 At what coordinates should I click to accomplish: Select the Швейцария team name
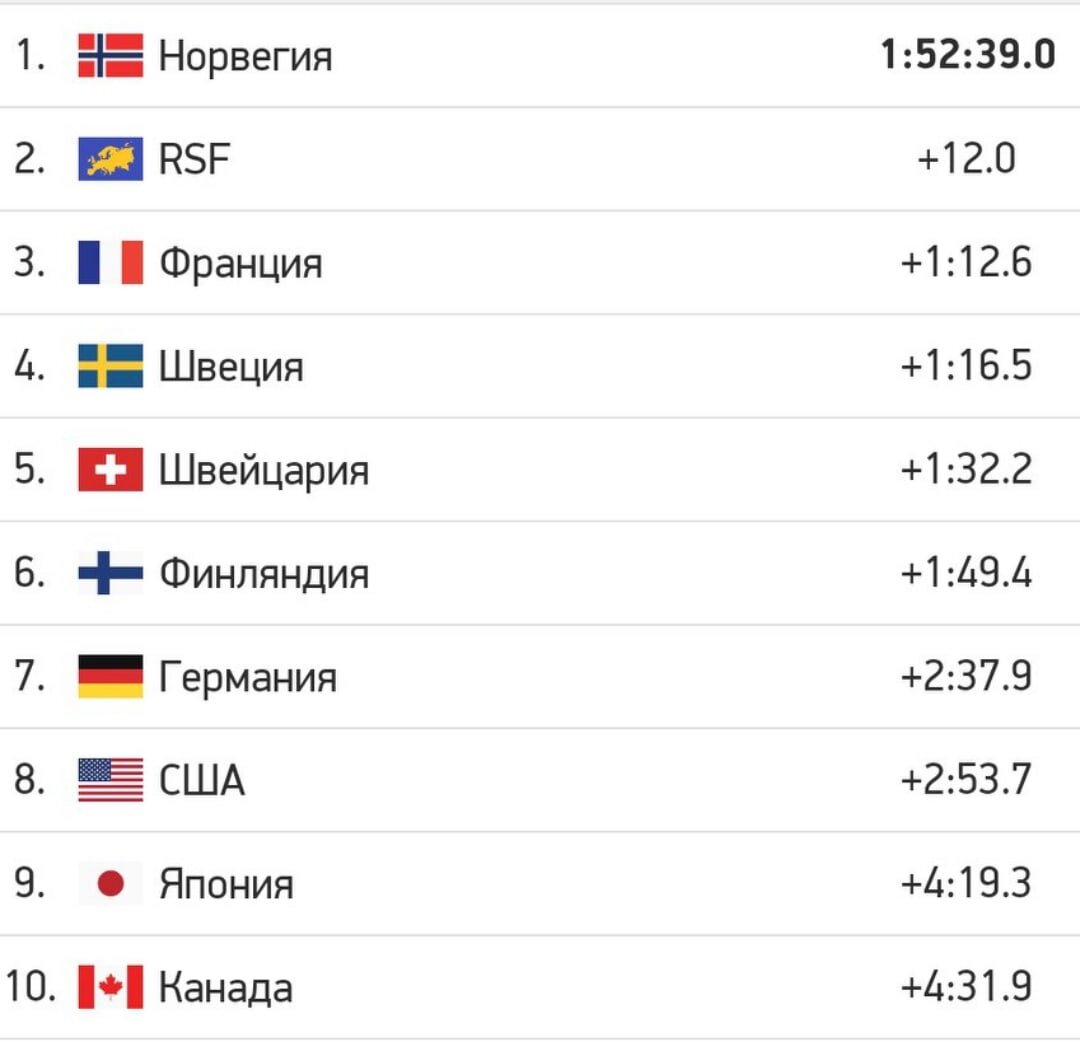click(264, 470)
